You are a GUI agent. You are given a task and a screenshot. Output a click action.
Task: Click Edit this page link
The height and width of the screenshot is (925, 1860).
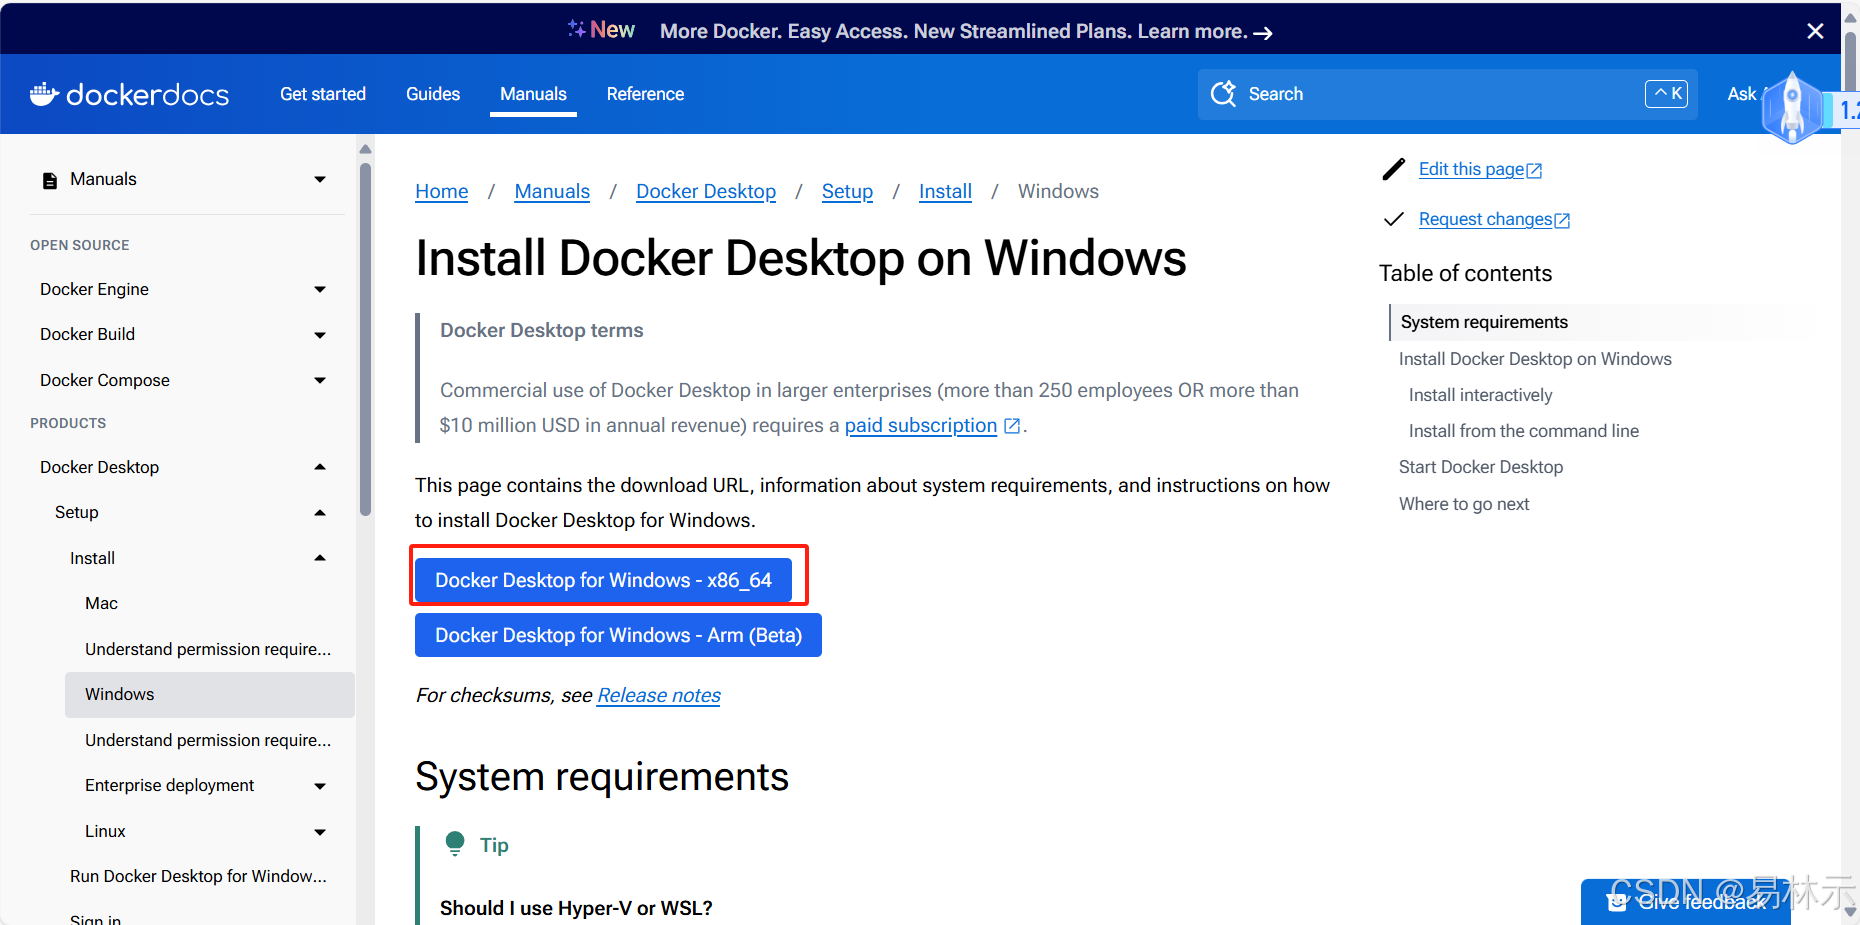point(1471,169)
